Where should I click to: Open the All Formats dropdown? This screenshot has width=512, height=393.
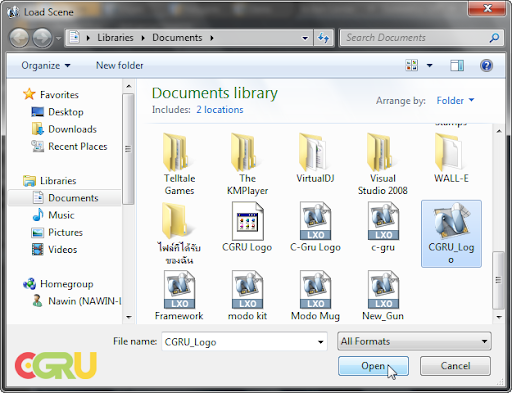pos(414,341)
